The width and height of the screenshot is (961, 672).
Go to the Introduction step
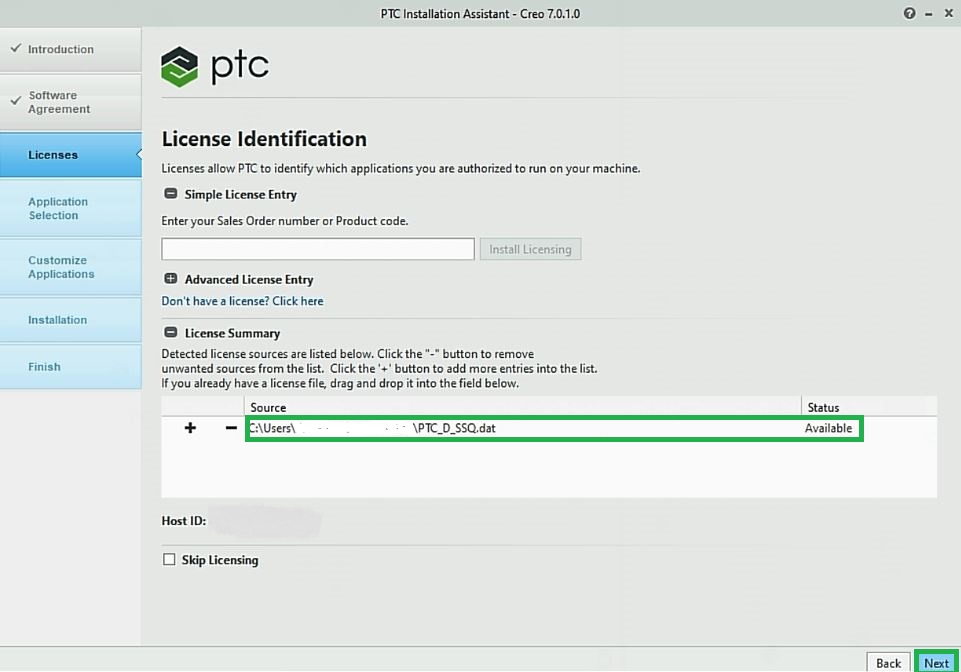(x=70, y=49)
